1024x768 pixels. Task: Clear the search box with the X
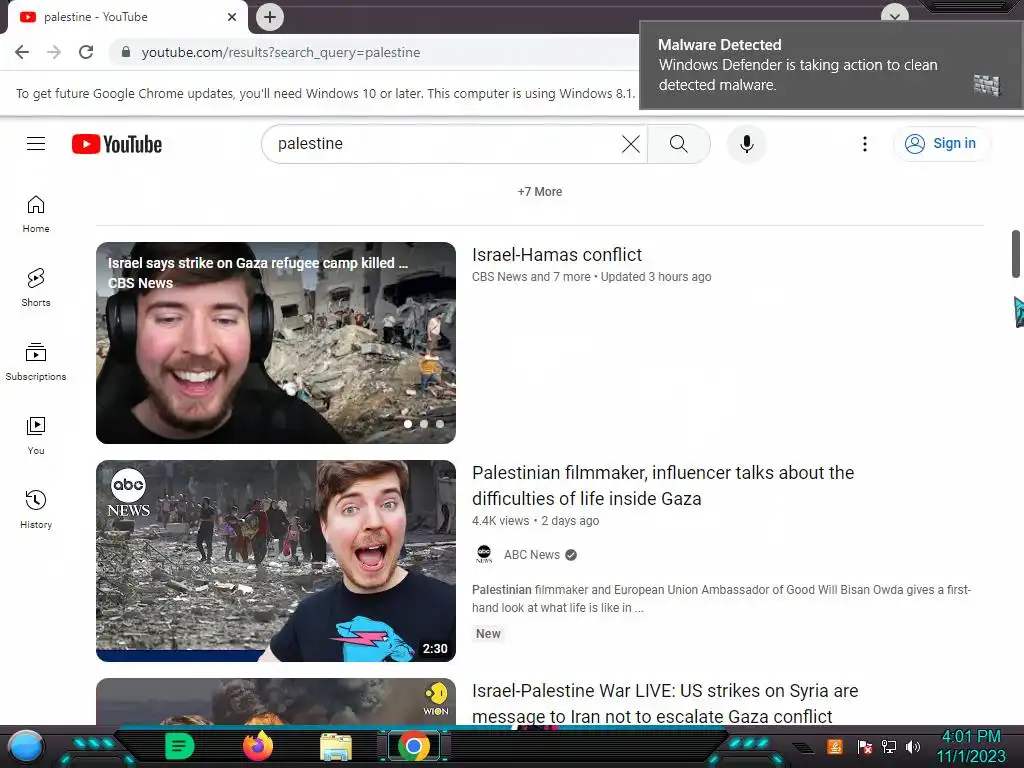(630, 144)
